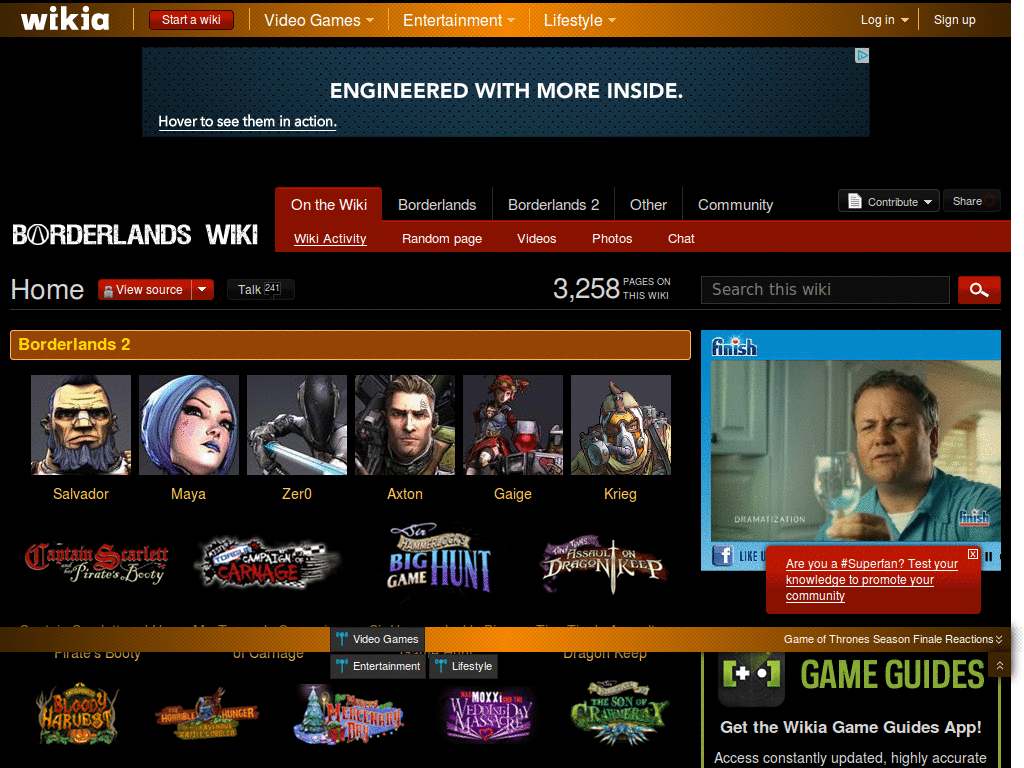
Task: Open the Lifestyle dropdown menu
Action: click(x=579, y=20)
